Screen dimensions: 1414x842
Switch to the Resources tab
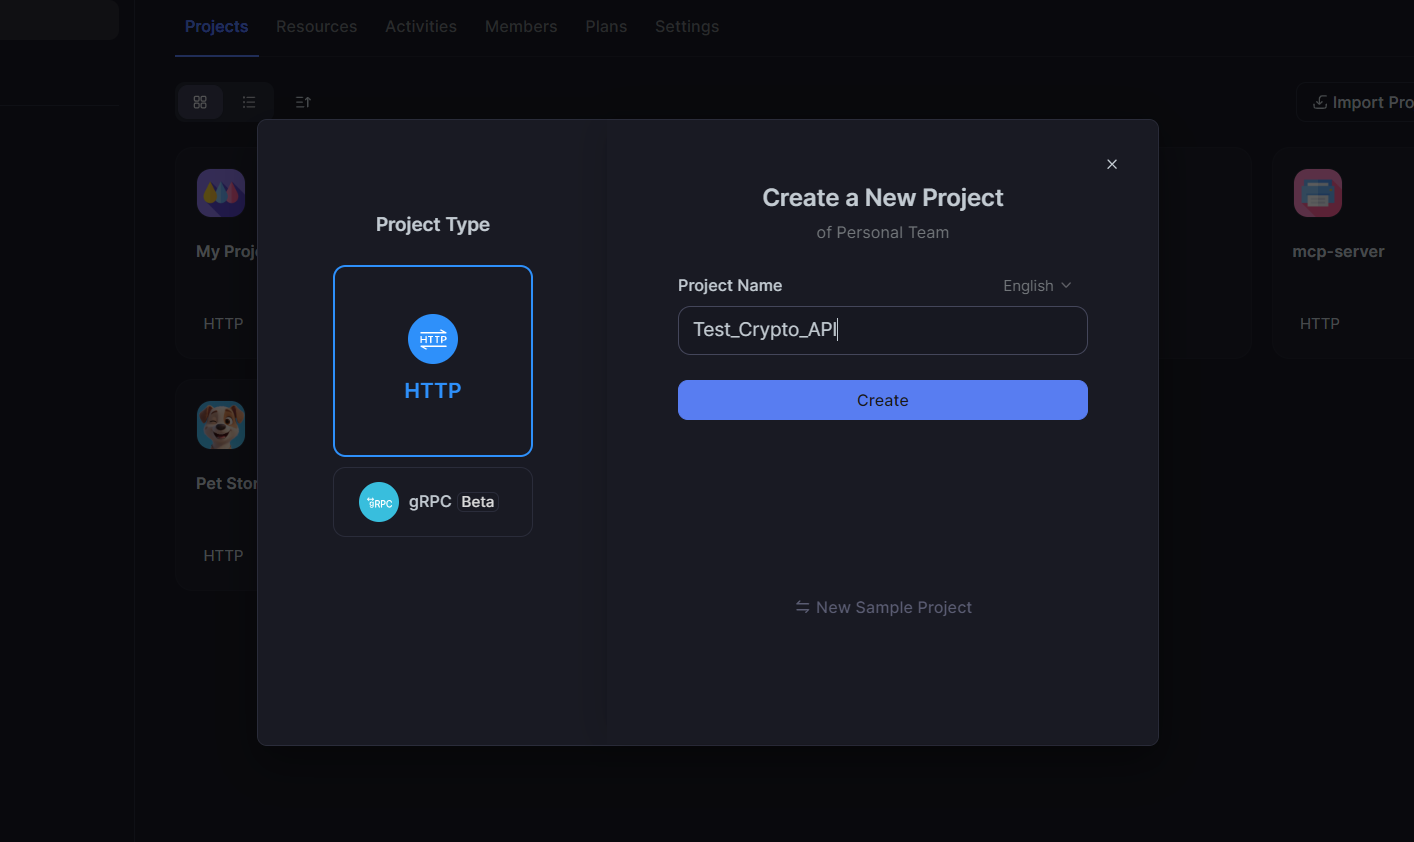click(x=316, y=26)
